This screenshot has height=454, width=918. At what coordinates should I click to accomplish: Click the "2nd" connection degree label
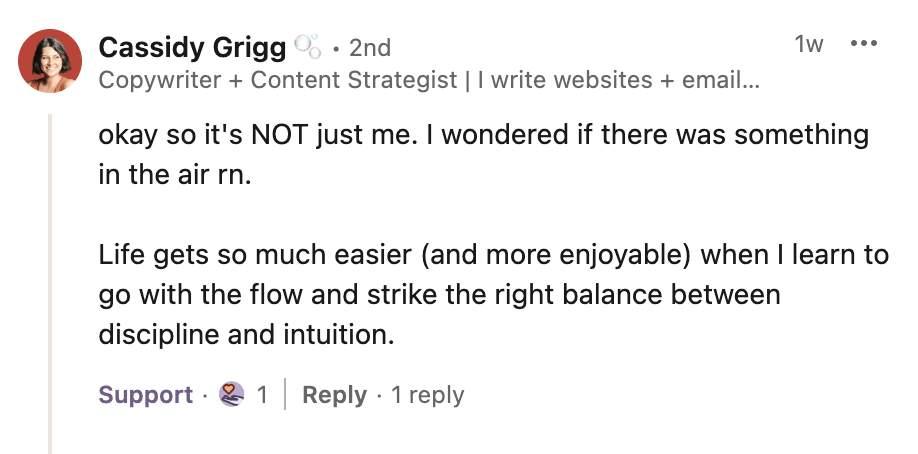coord(369,47)
